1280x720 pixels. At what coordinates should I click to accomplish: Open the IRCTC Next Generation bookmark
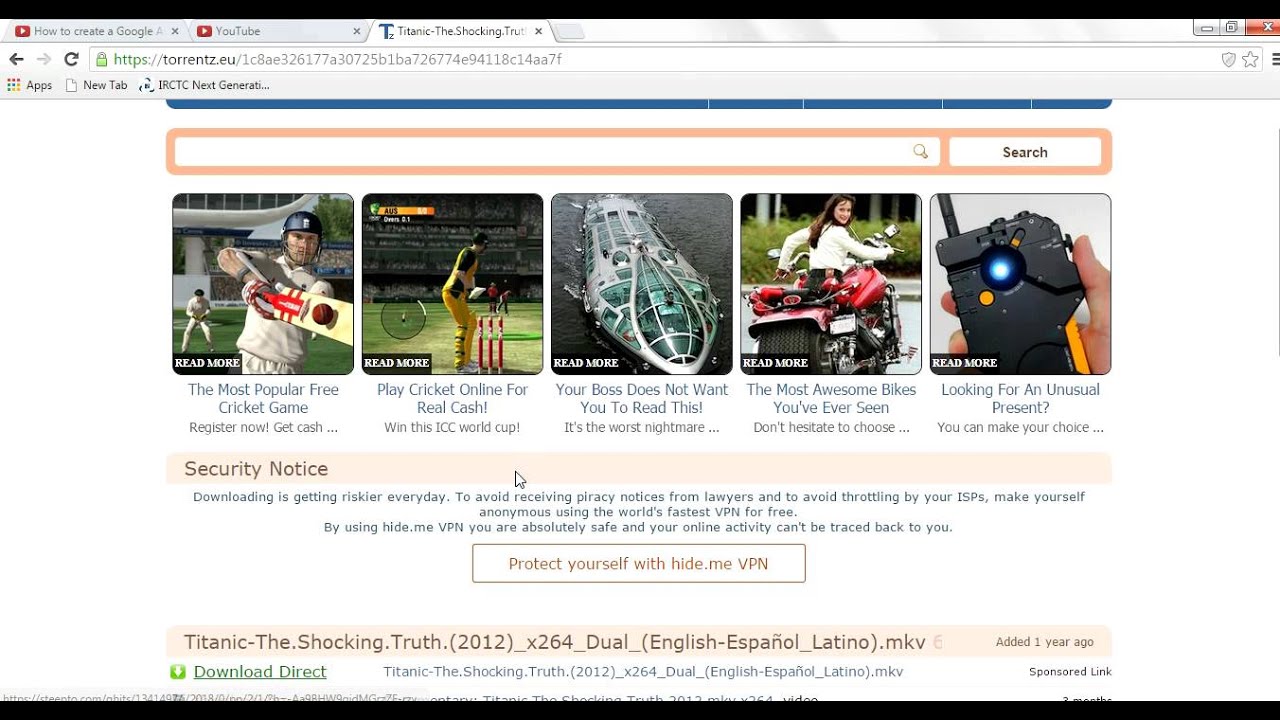tap(205, 85)
